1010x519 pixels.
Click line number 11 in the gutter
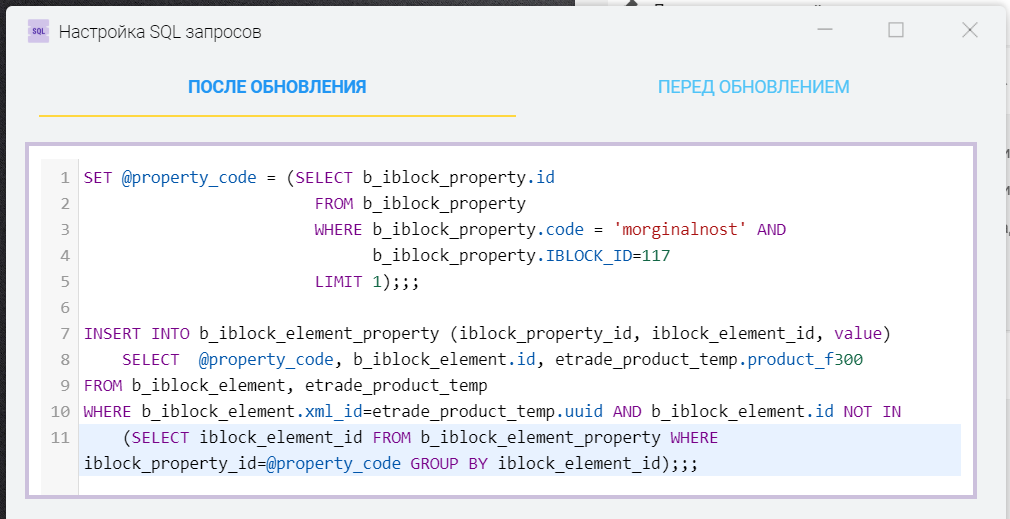point(60,437)
